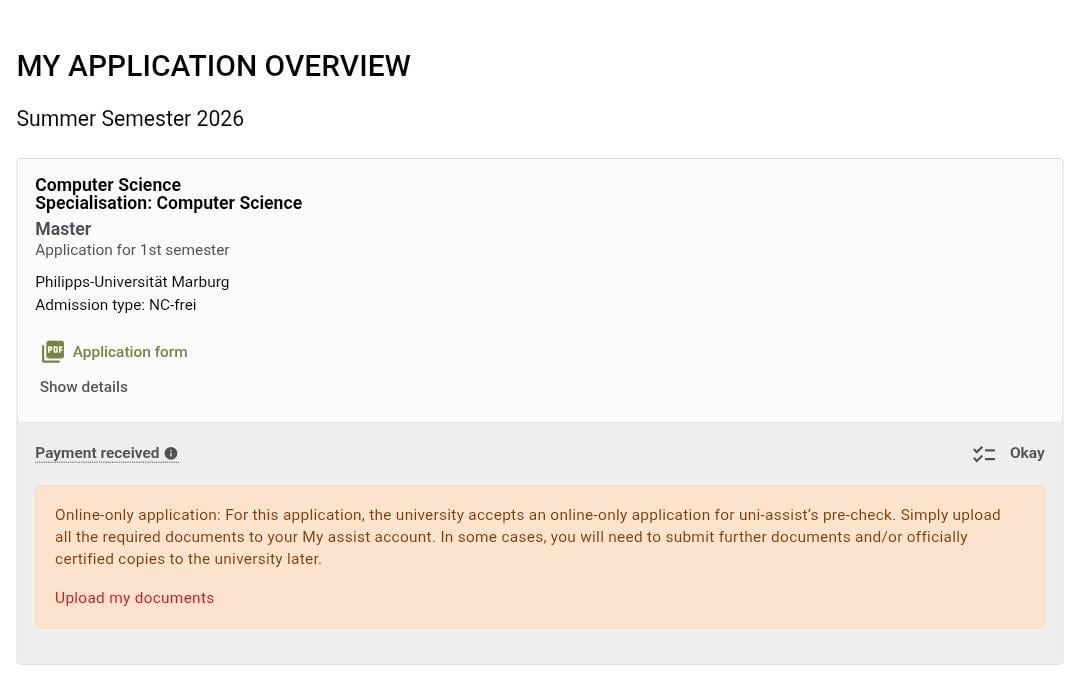Image resolution: width=1080 pixels, height=677 pixels.
Task: Click the Okay payment status indicator
Action: tap(1027, 453)
